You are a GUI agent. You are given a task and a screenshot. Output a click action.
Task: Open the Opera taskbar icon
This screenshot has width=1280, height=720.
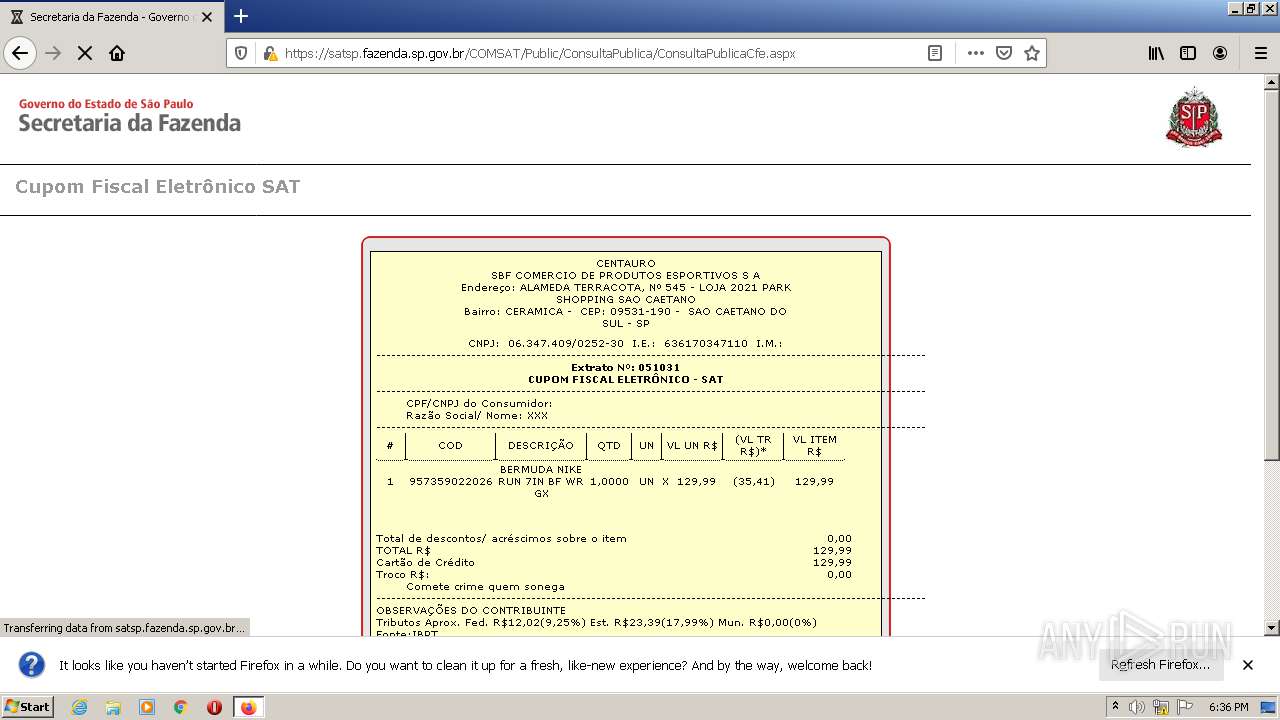tap(214, 707)
